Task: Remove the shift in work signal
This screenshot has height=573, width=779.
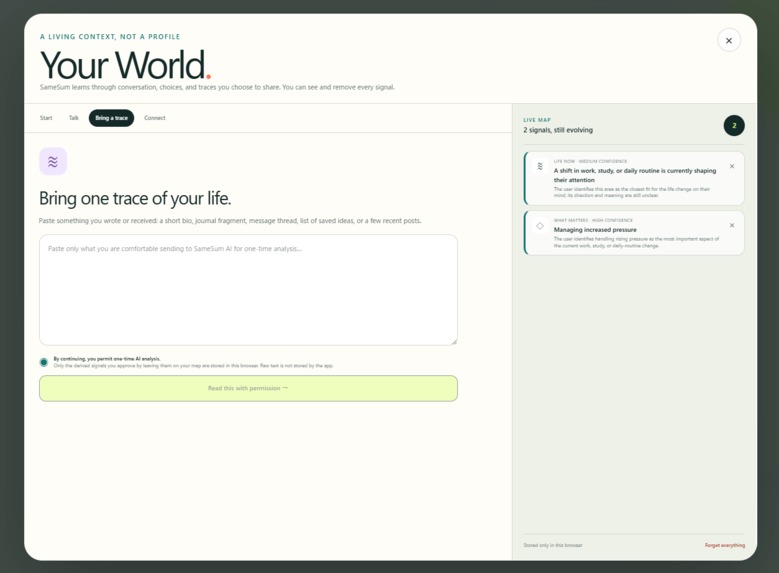Action: pyautogui.click(x=732, y=166)
